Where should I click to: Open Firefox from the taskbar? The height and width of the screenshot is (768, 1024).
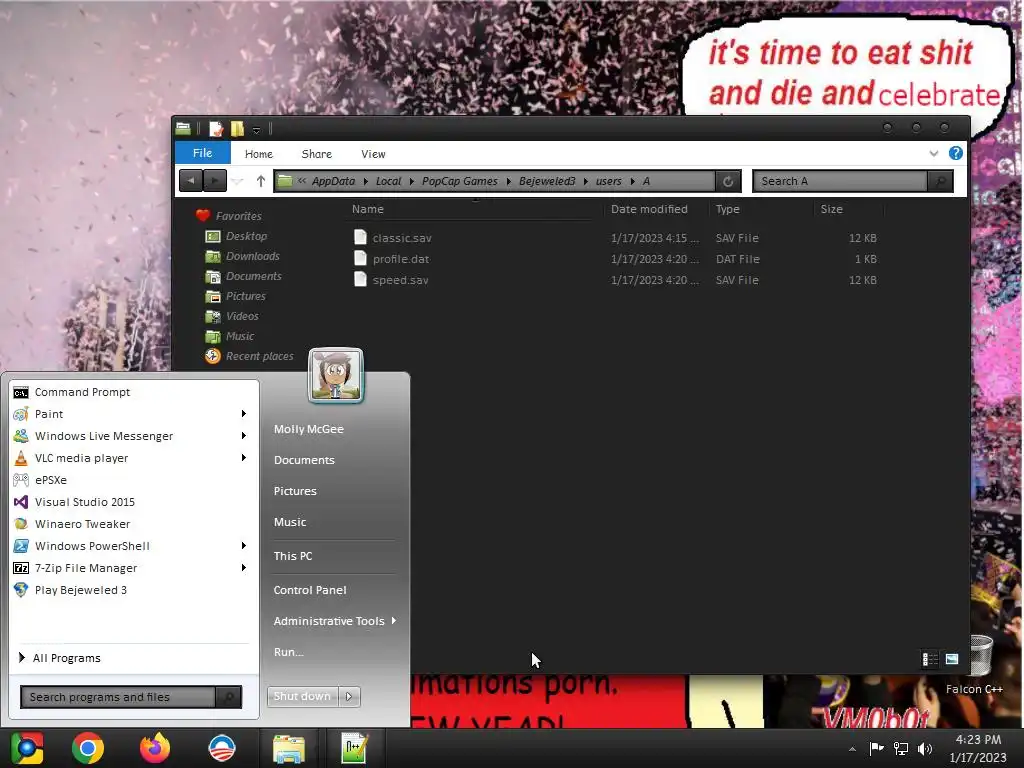155,748
